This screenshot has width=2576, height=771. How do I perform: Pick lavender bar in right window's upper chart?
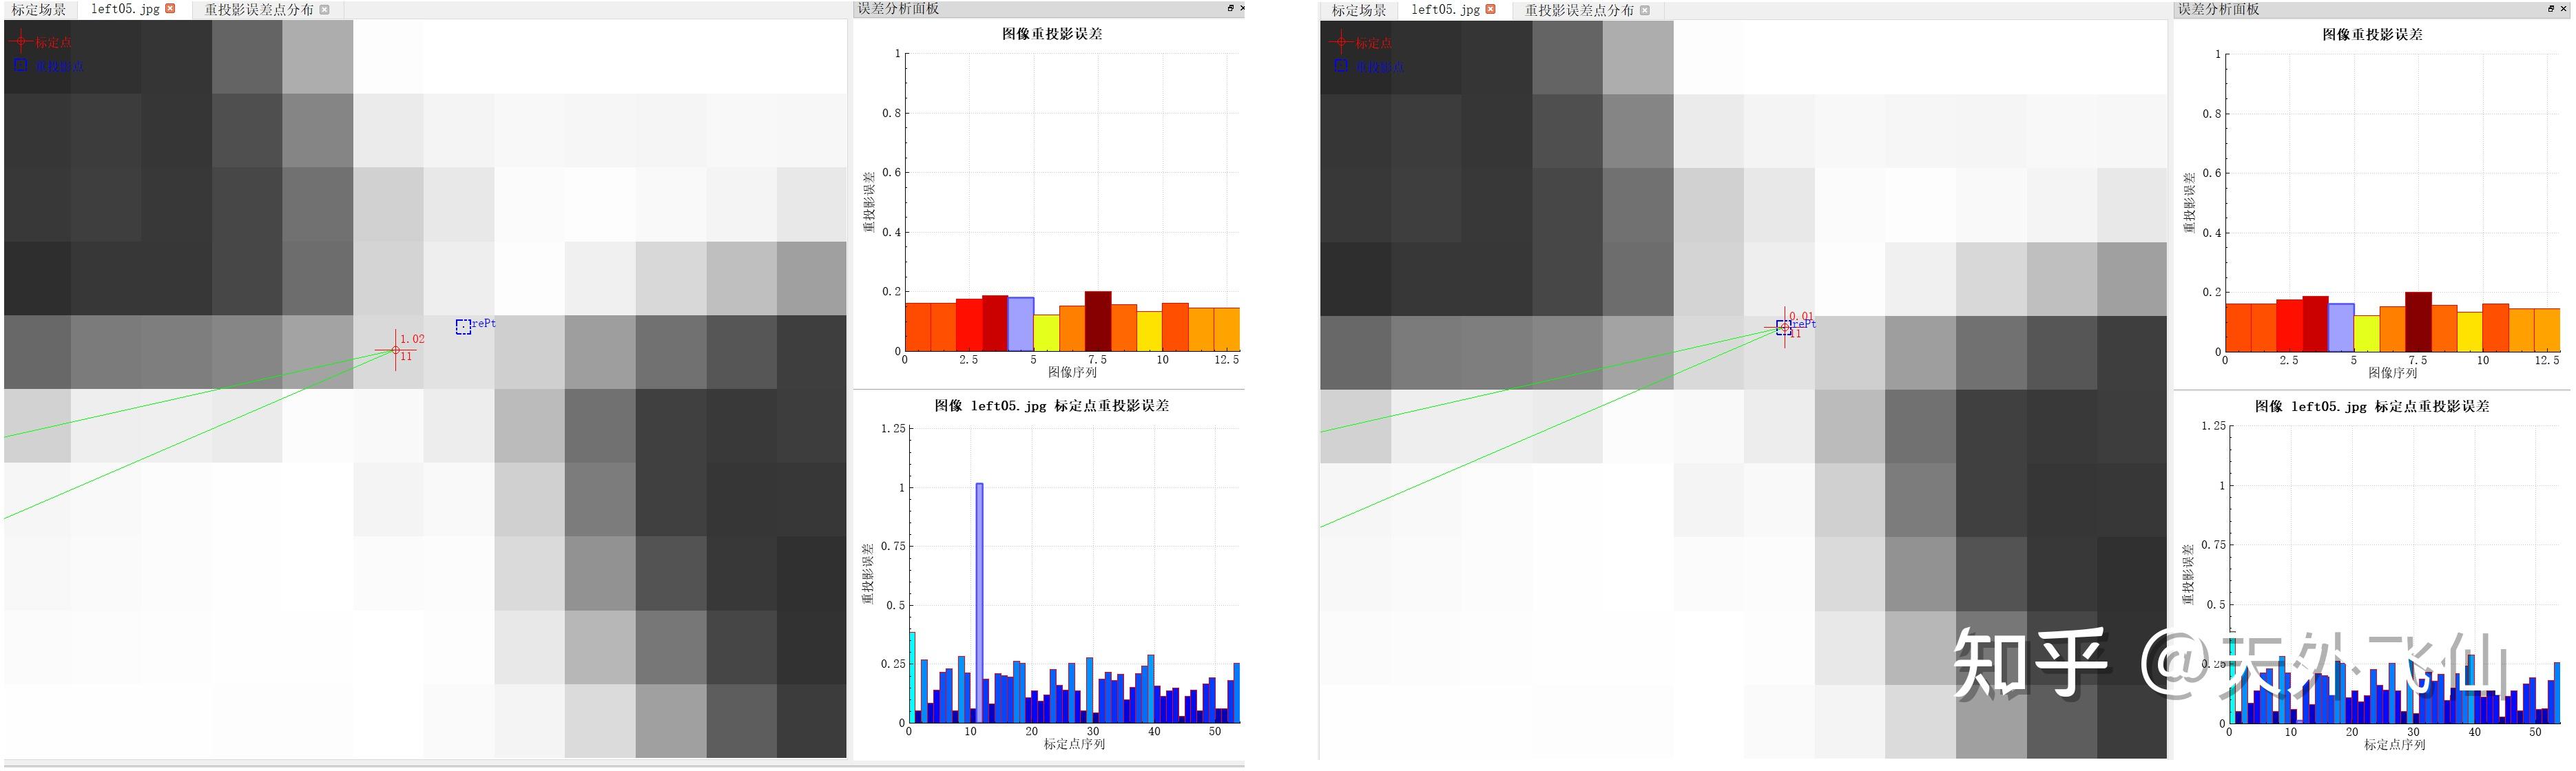click(2341, 326)
